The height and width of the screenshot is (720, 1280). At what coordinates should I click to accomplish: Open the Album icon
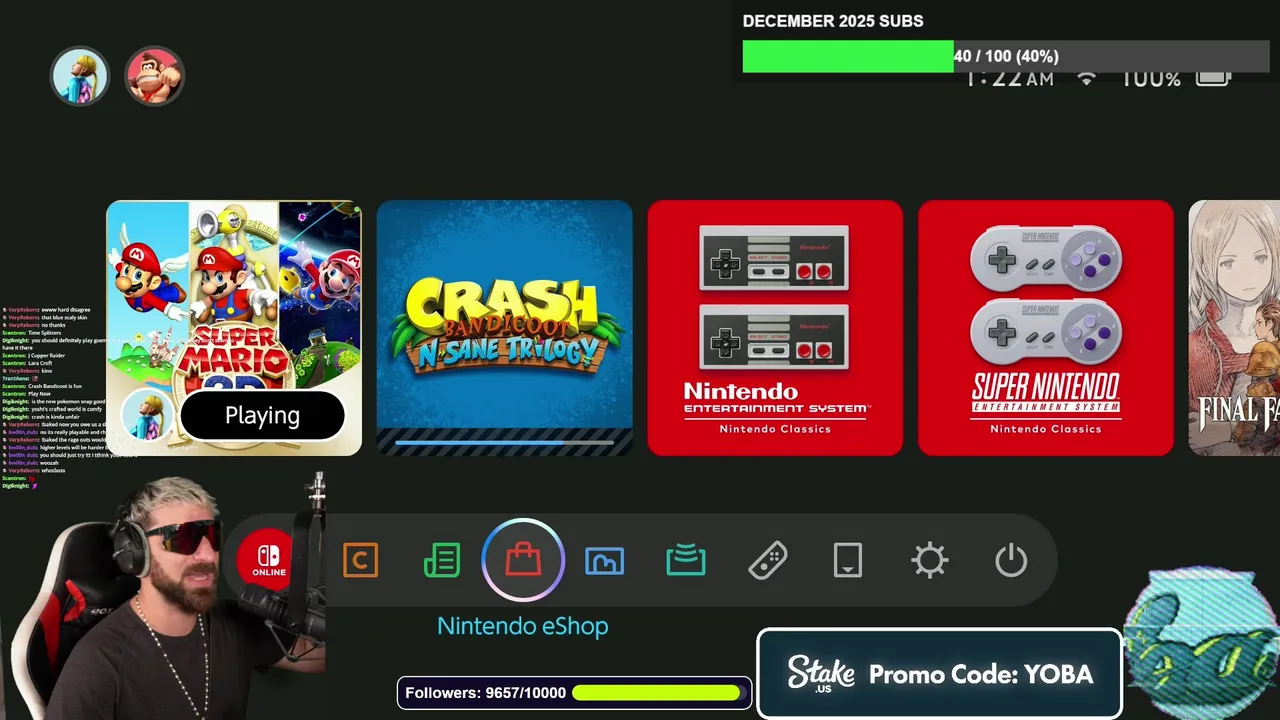[x=604, y=561]
